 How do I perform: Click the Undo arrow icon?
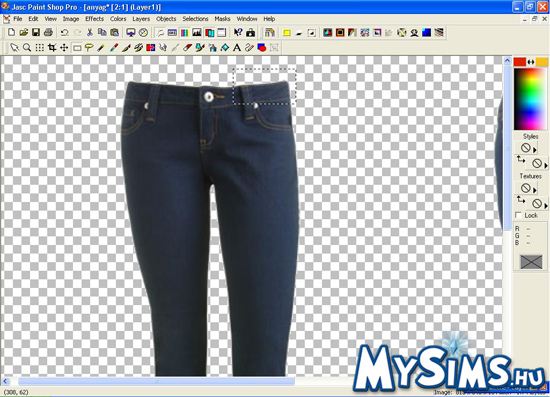(64, 33)
